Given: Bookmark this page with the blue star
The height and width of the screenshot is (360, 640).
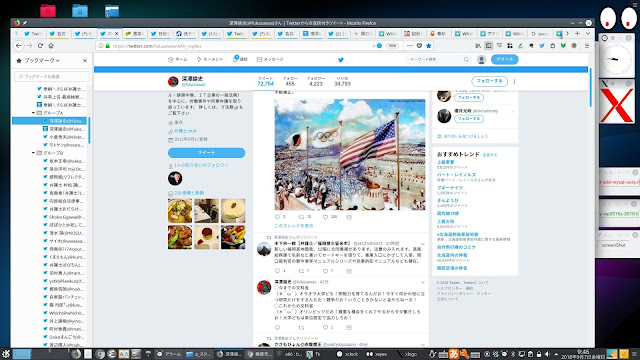Looking at the screenshot, I should tap(429, 46).
